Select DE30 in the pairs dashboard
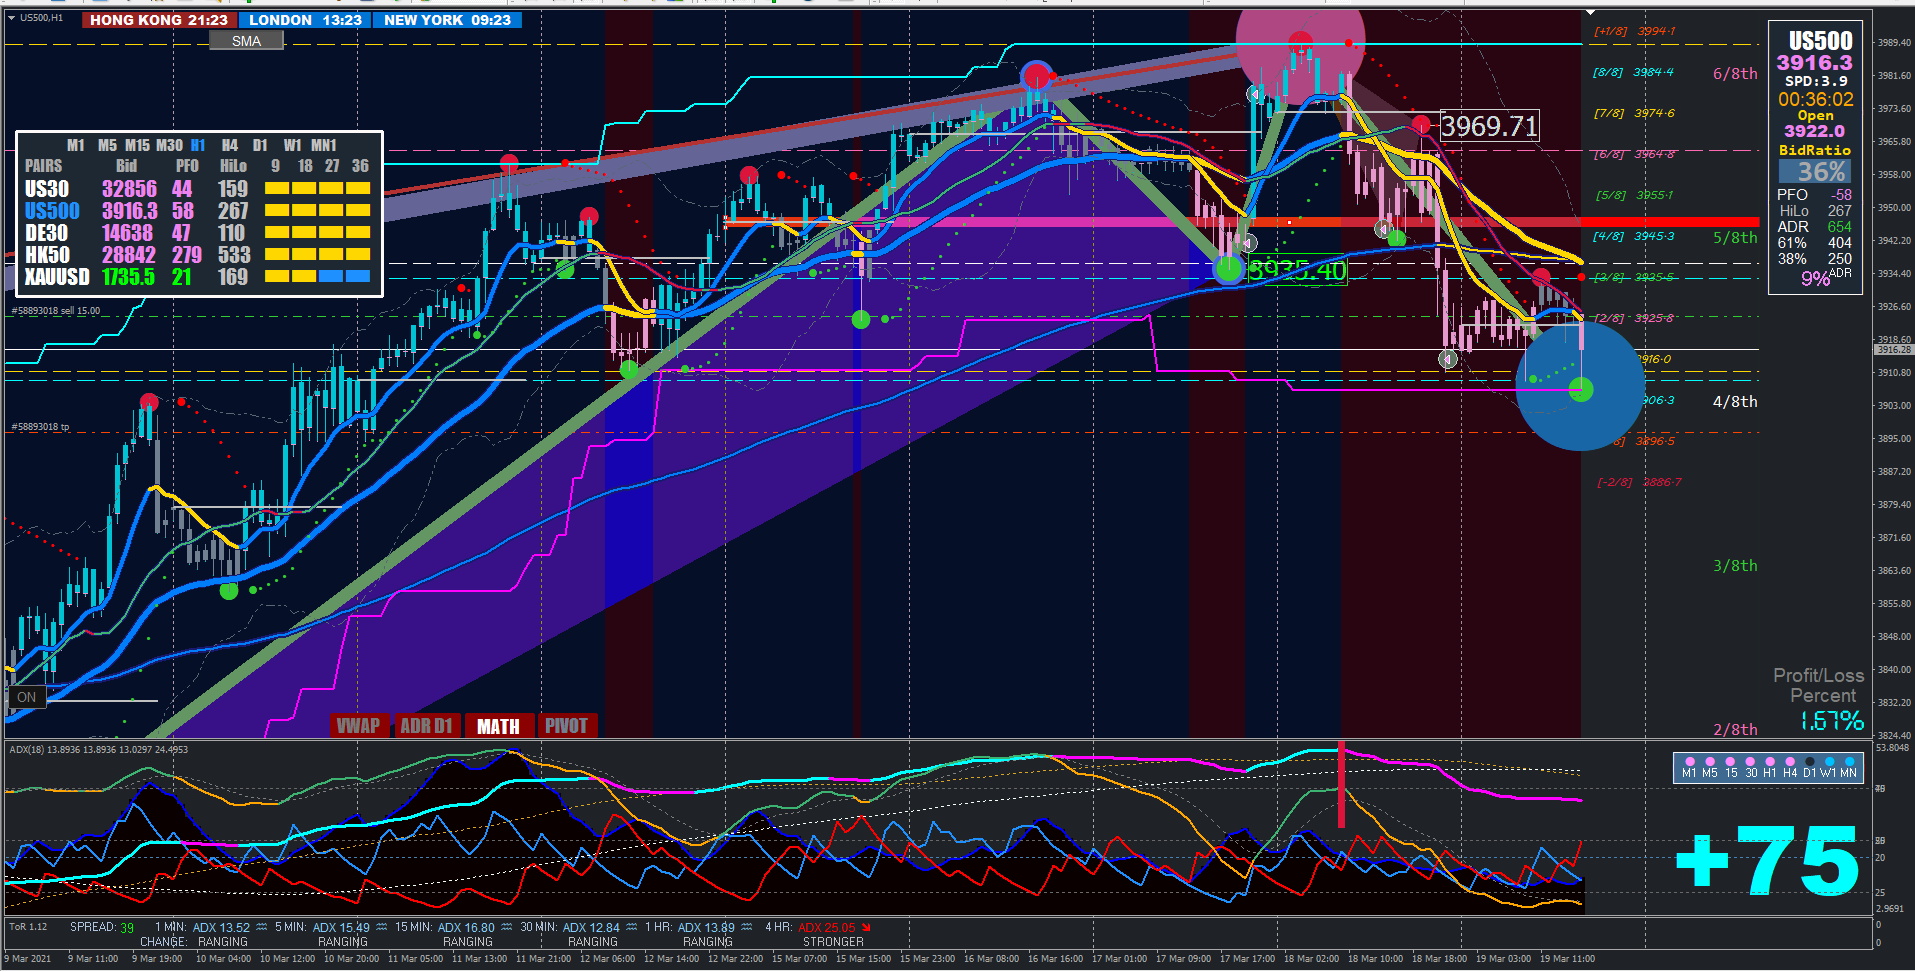Image resolution: width=1915 pixels, height=972 pixels. tap(46, 233)
